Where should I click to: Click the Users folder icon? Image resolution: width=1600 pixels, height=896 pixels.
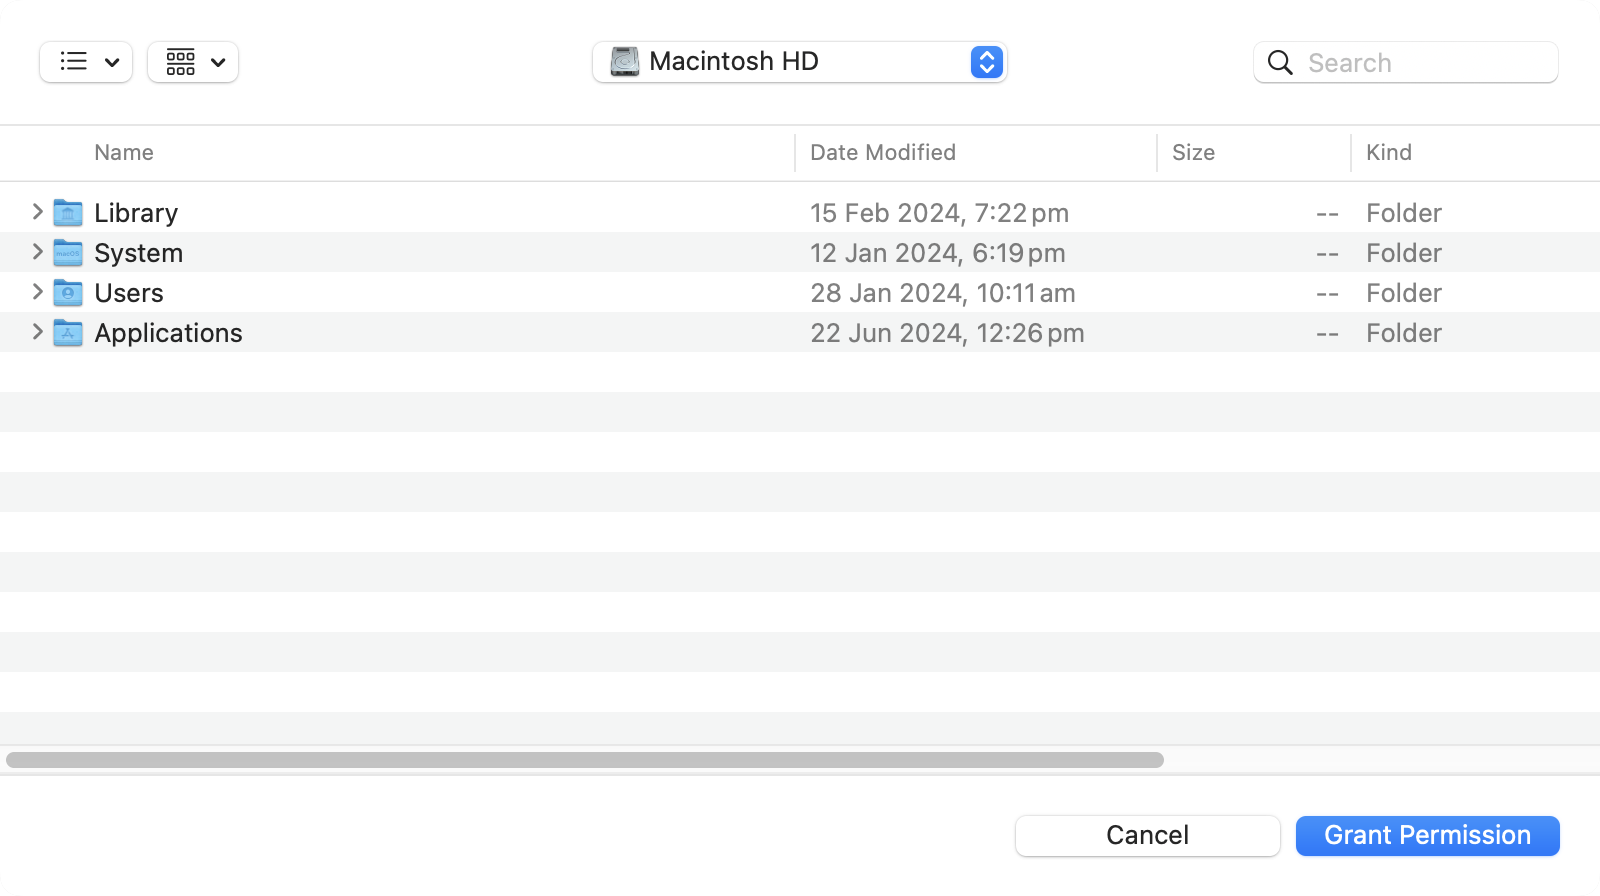[x=68, y=293]
